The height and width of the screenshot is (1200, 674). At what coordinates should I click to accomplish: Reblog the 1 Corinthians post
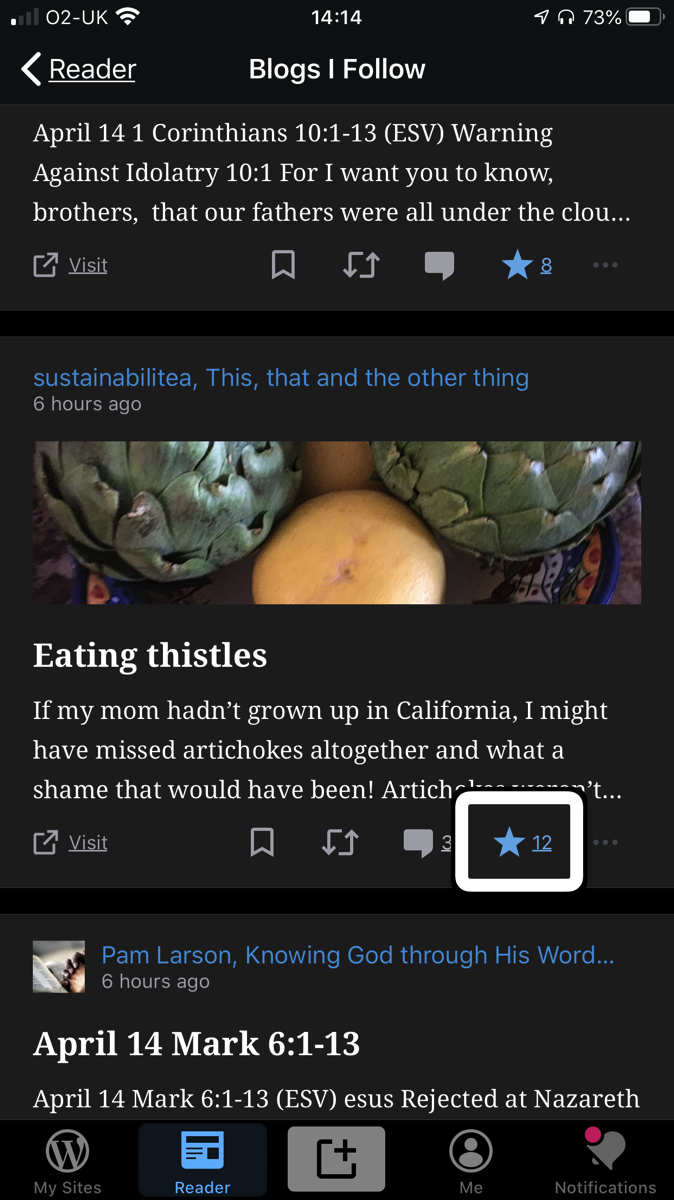tap(361, 265)
